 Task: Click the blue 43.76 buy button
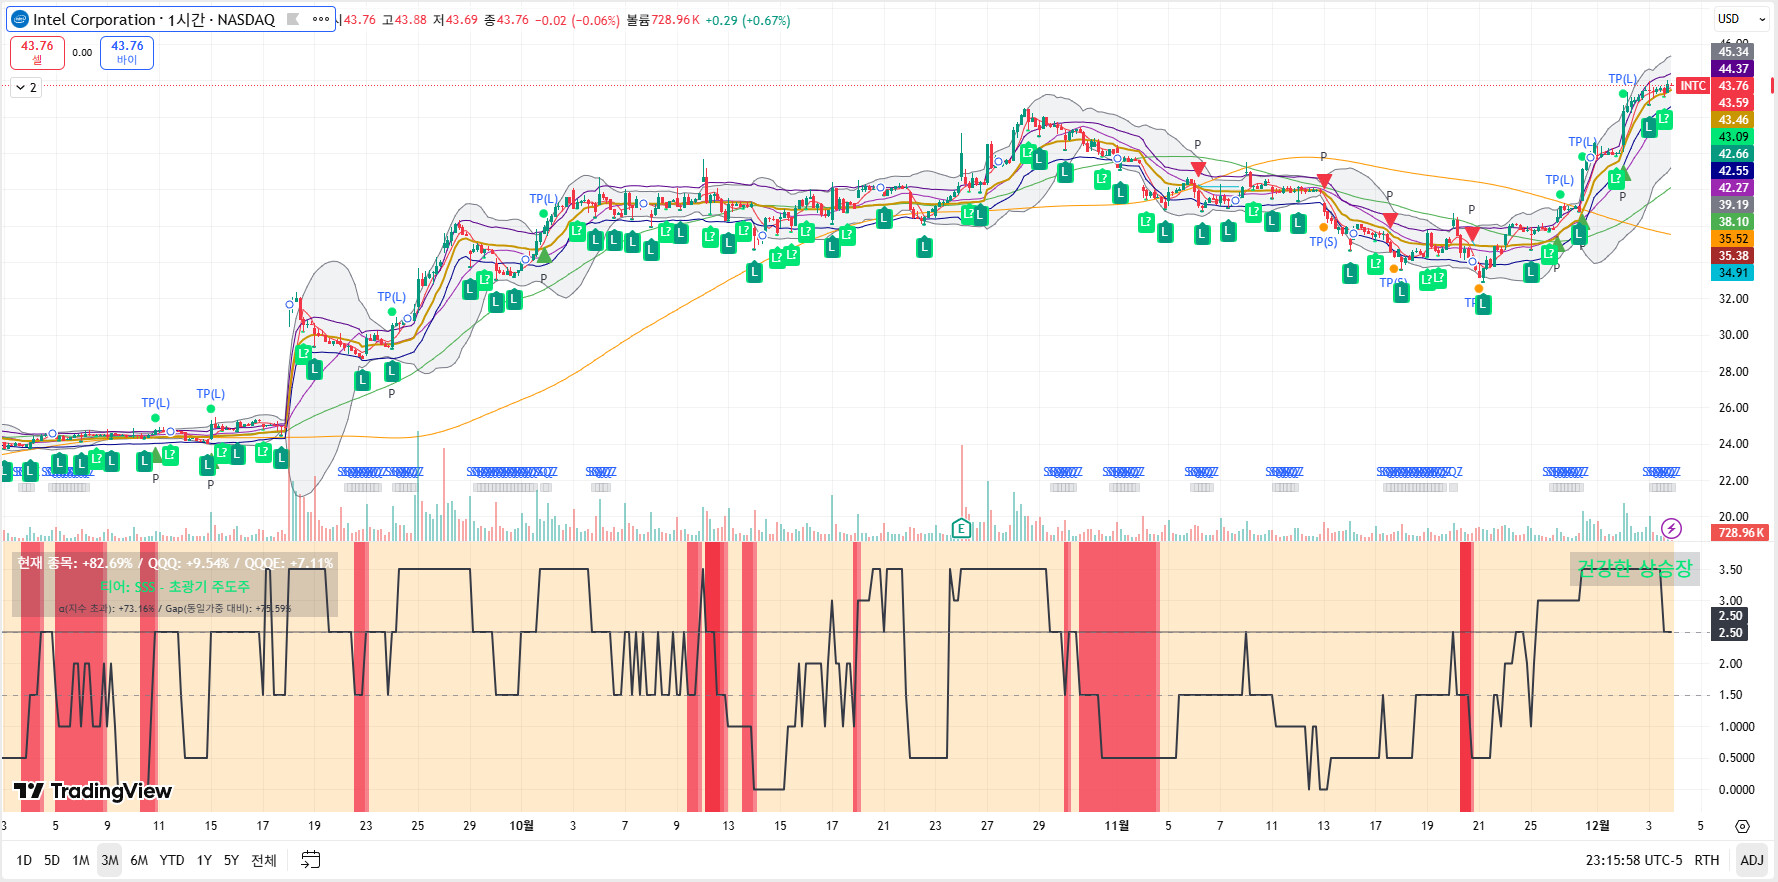pyautogui.click(x=127, y=52)
